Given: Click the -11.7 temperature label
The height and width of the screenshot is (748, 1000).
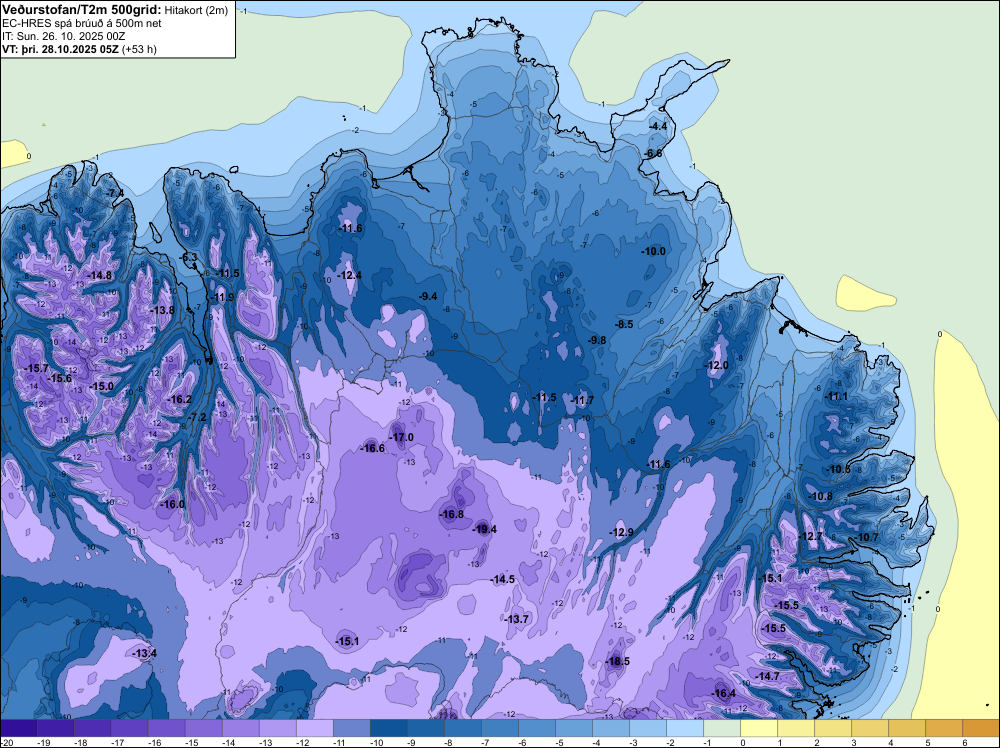Looking at the screenshot, I should point(582,400).
